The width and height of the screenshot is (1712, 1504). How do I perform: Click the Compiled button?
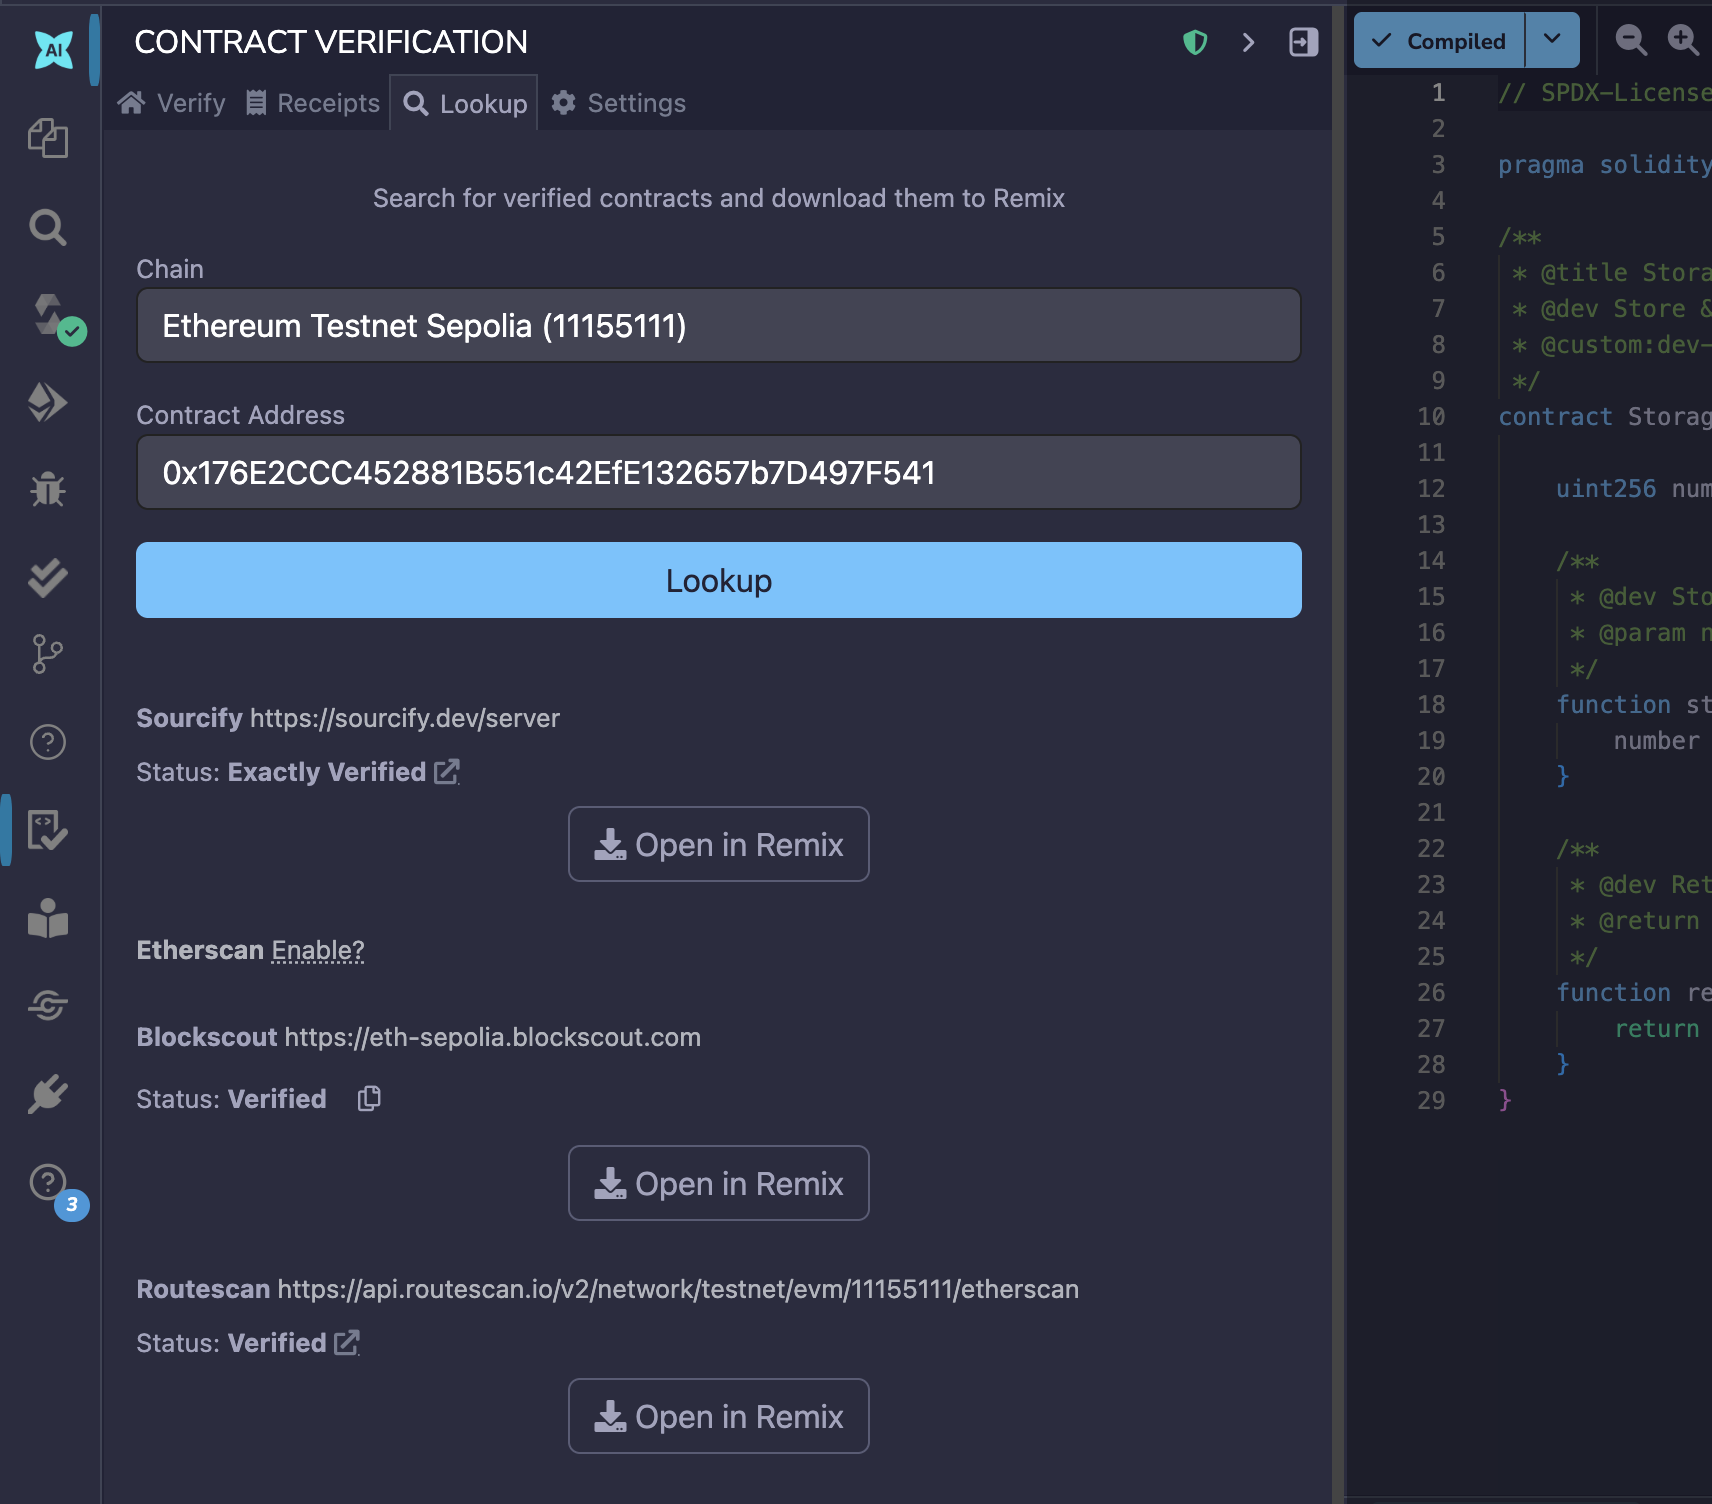pyautogui.click(x=1439, y=40)
